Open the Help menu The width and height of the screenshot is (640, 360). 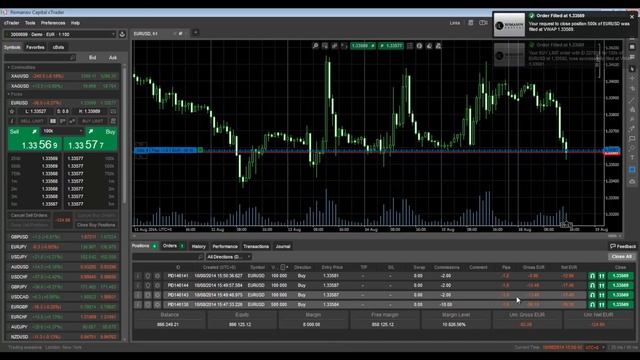click(x=75, y=23)
